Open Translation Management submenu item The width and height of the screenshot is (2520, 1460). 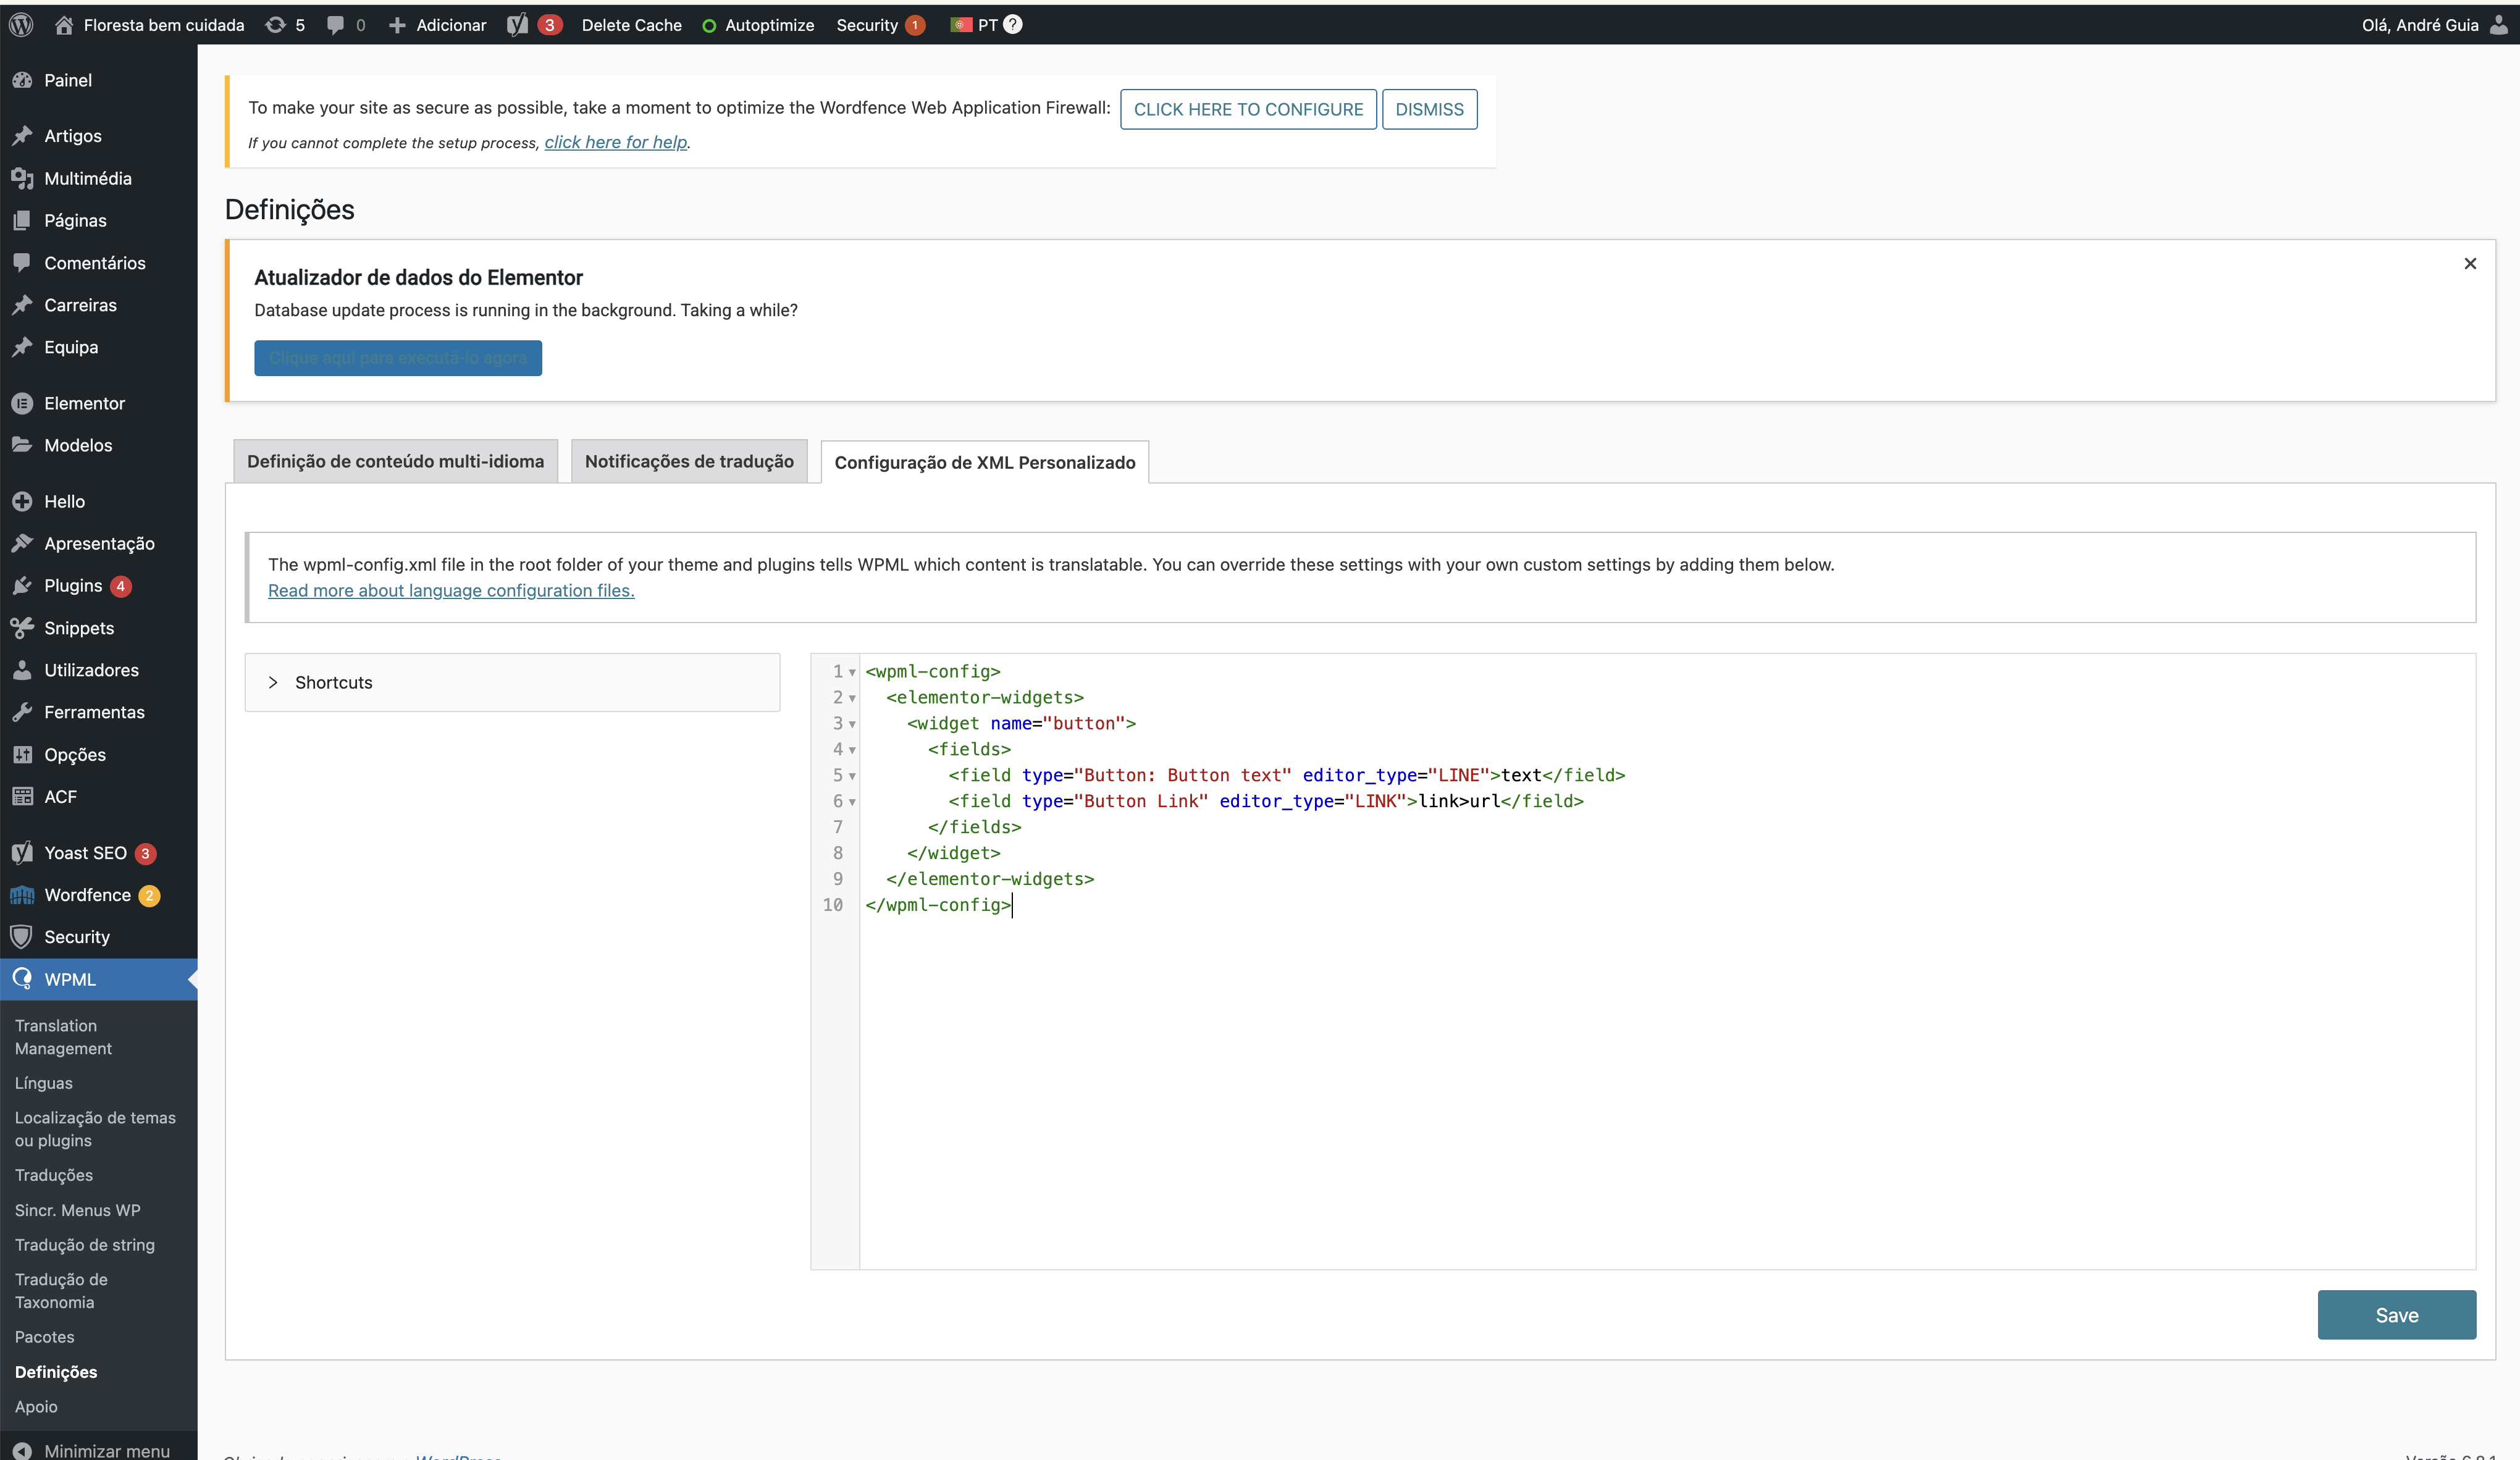point(63,1037)
